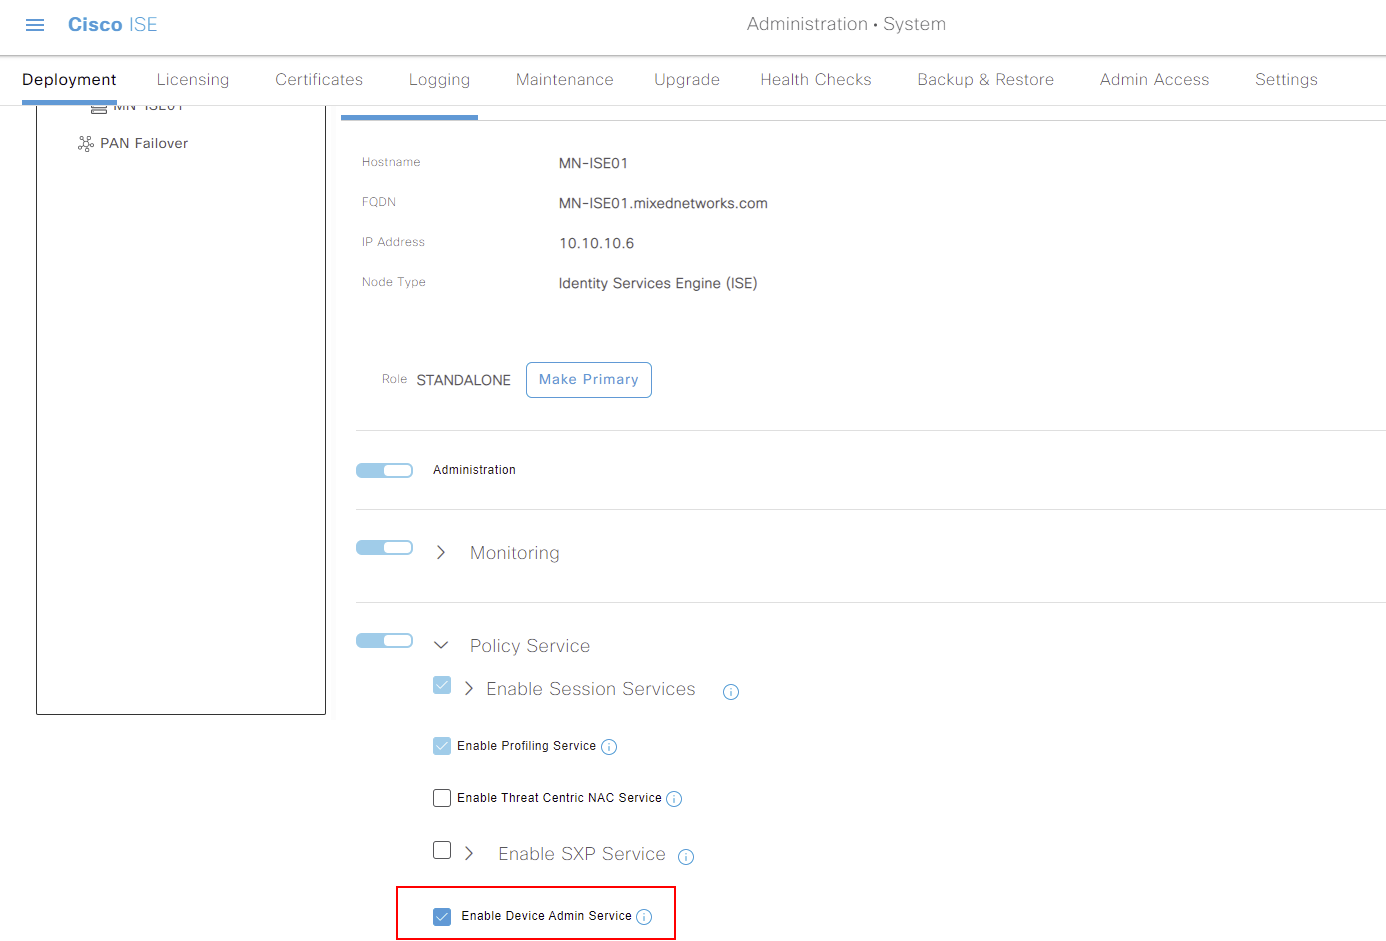Click the STANDALONE role text
The image size is (1386, 941).
tap(463, 380)
